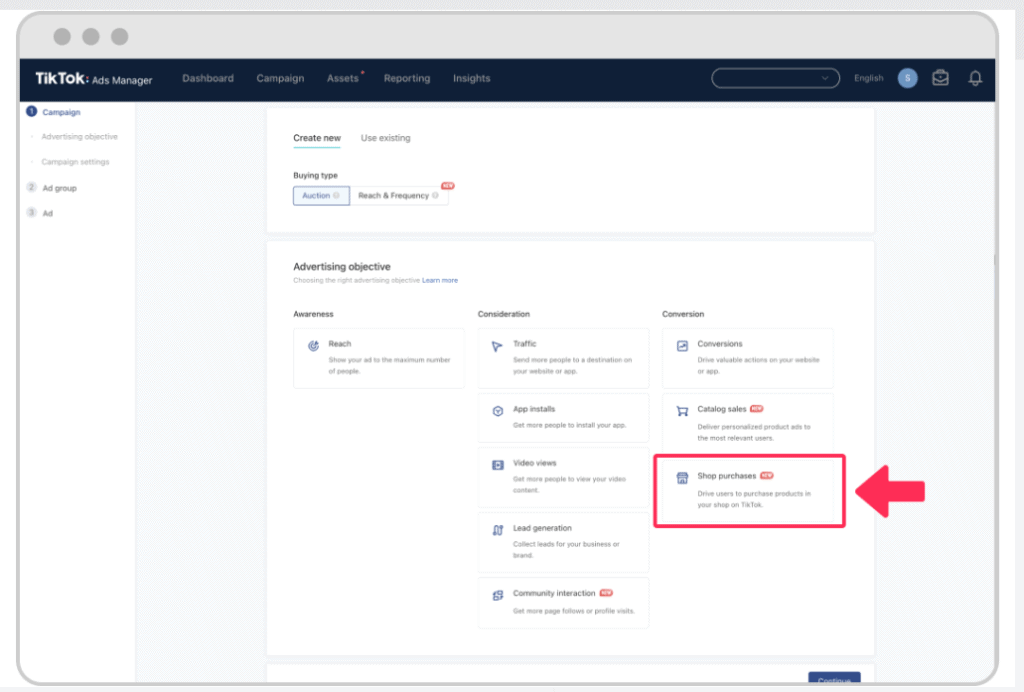Go to Campaign settings in sidebar

tap(75, 162)
